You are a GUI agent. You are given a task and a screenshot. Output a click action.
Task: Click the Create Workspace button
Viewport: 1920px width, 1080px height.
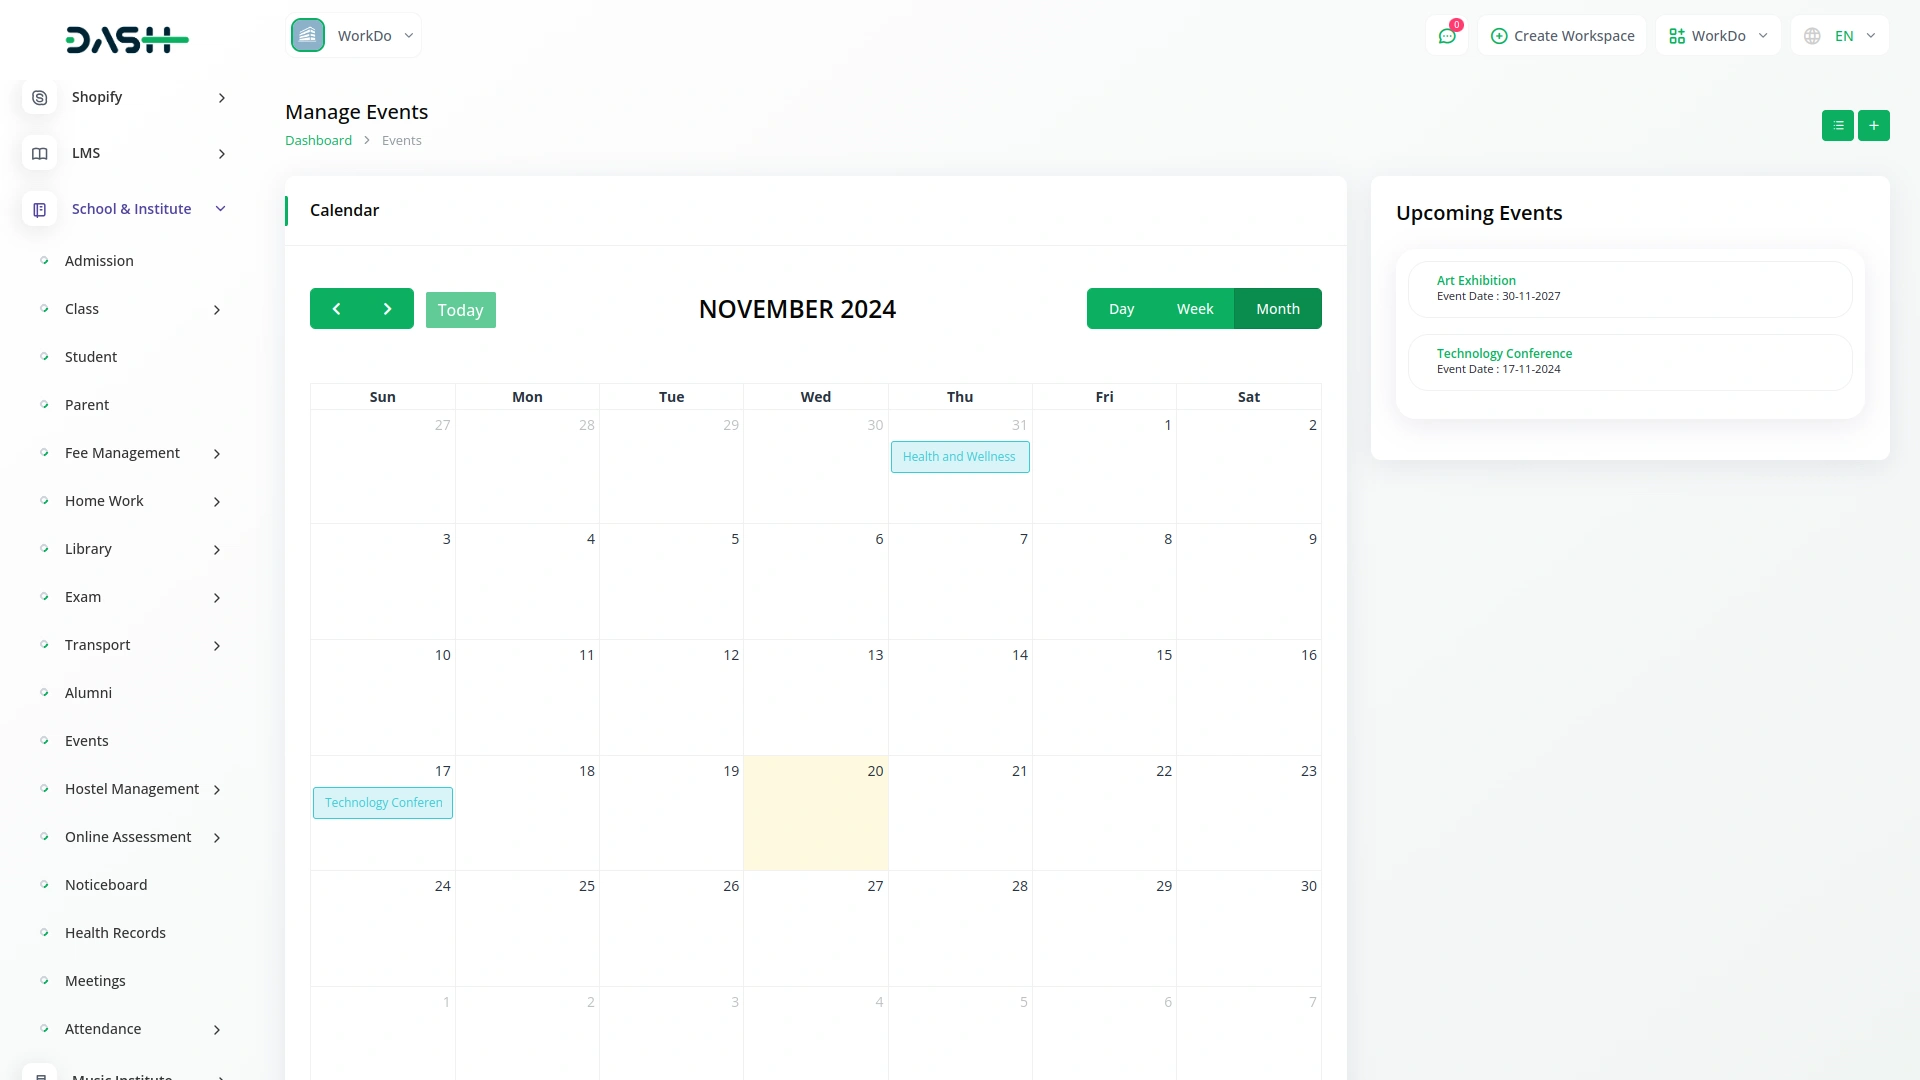(x=1562, y=36)
